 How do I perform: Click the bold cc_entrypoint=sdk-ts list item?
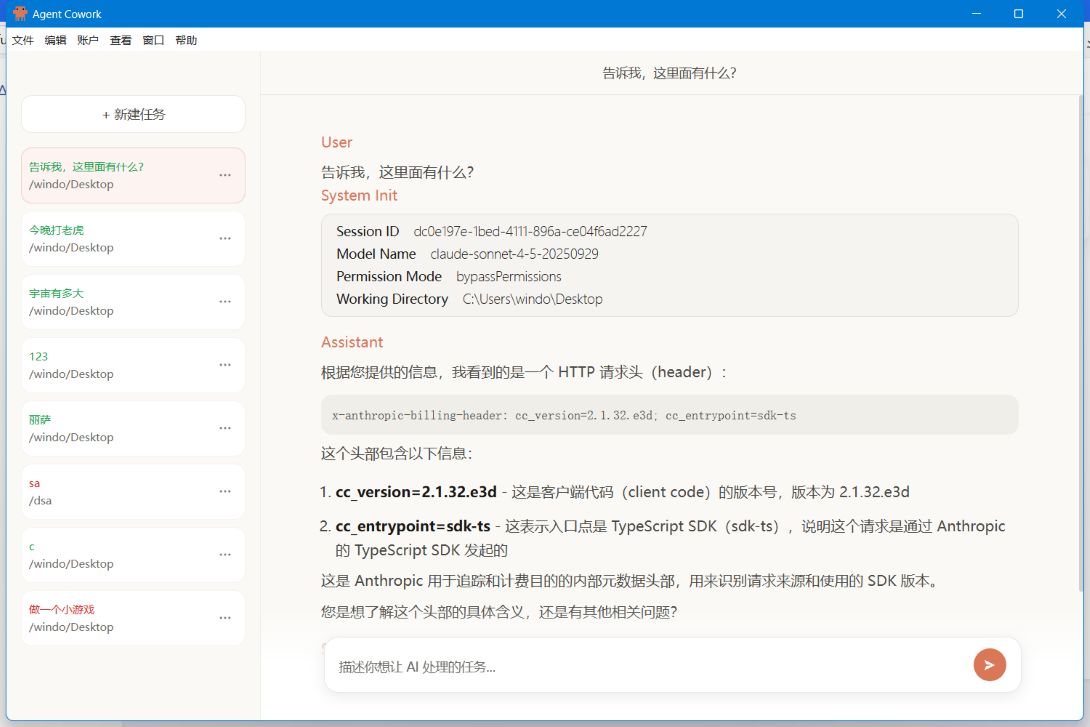413,526
